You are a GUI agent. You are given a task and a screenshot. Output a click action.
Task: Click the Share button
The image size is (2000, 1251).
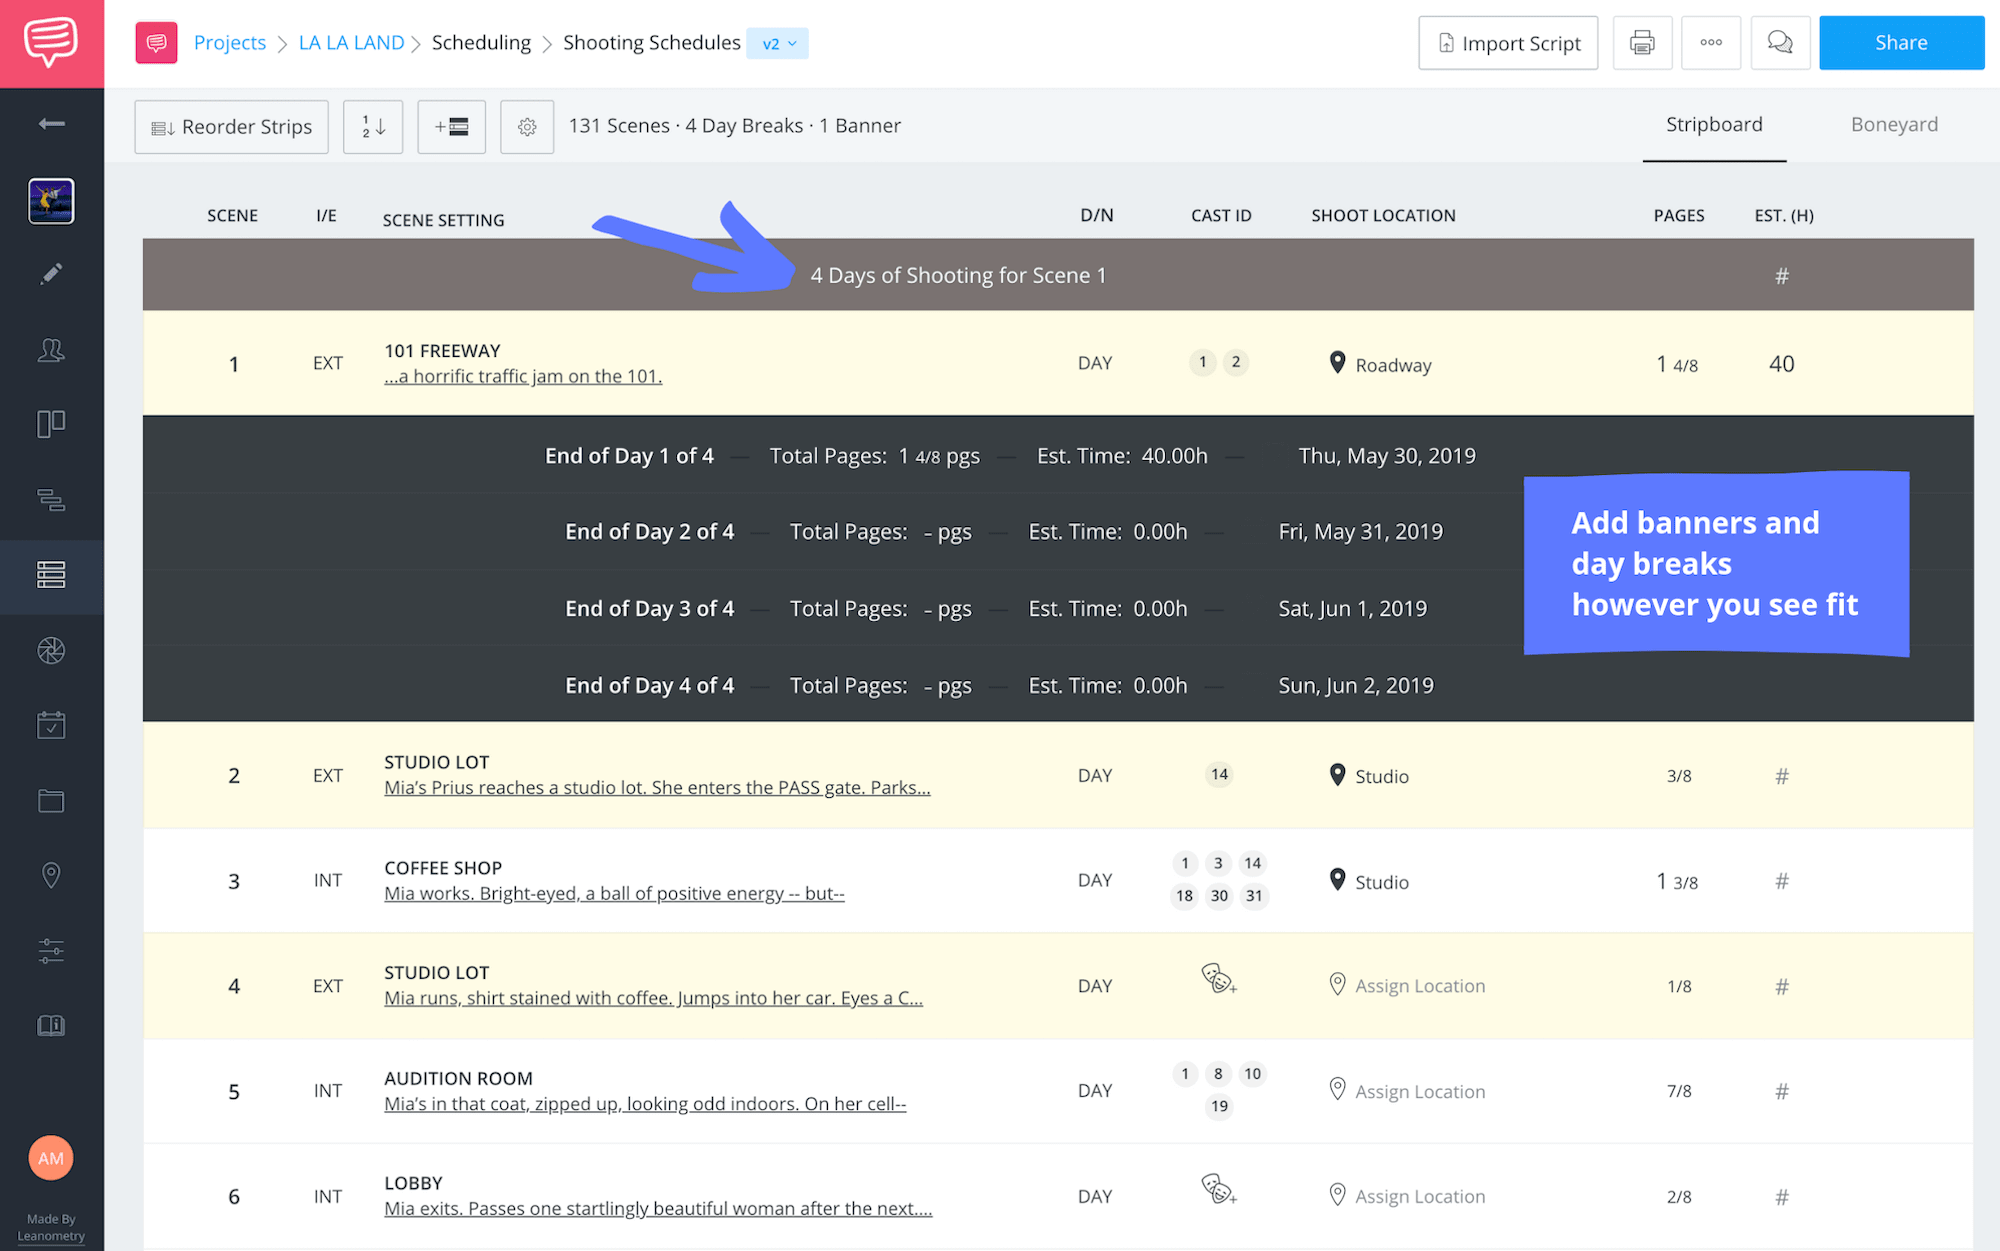[1901, 43]
